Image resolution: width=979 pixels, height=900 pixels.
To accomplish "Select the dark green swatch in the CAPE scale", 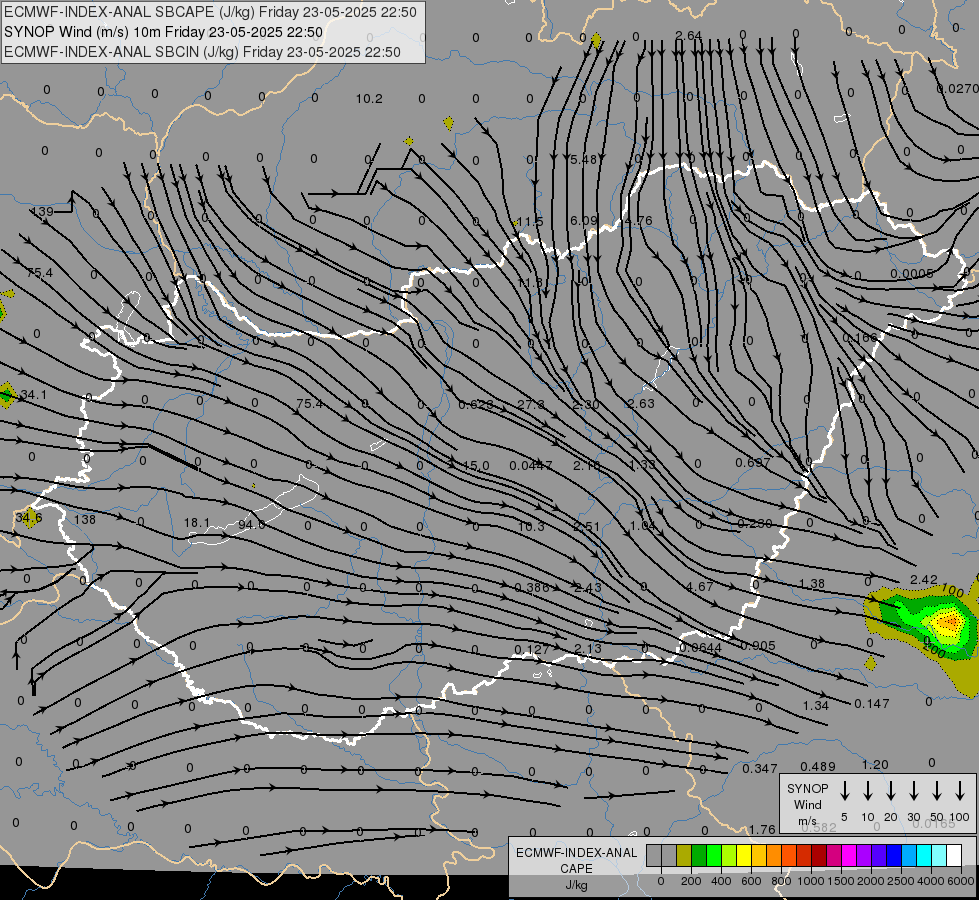I will point(699,856).
